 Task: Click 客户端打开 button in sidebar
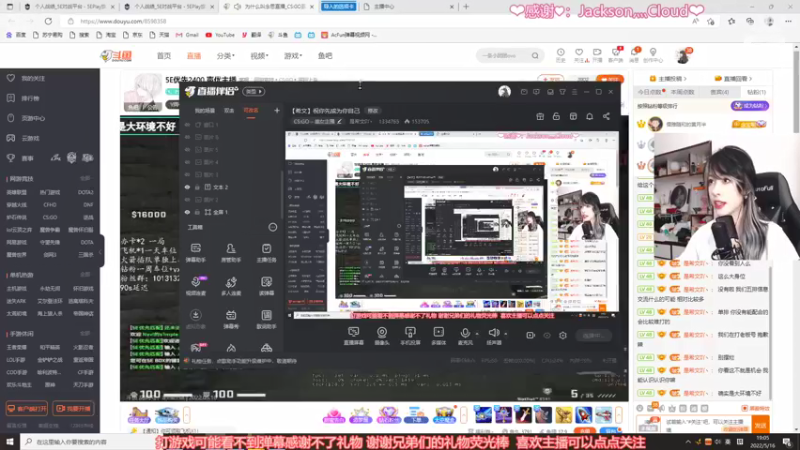coord(27,409)
